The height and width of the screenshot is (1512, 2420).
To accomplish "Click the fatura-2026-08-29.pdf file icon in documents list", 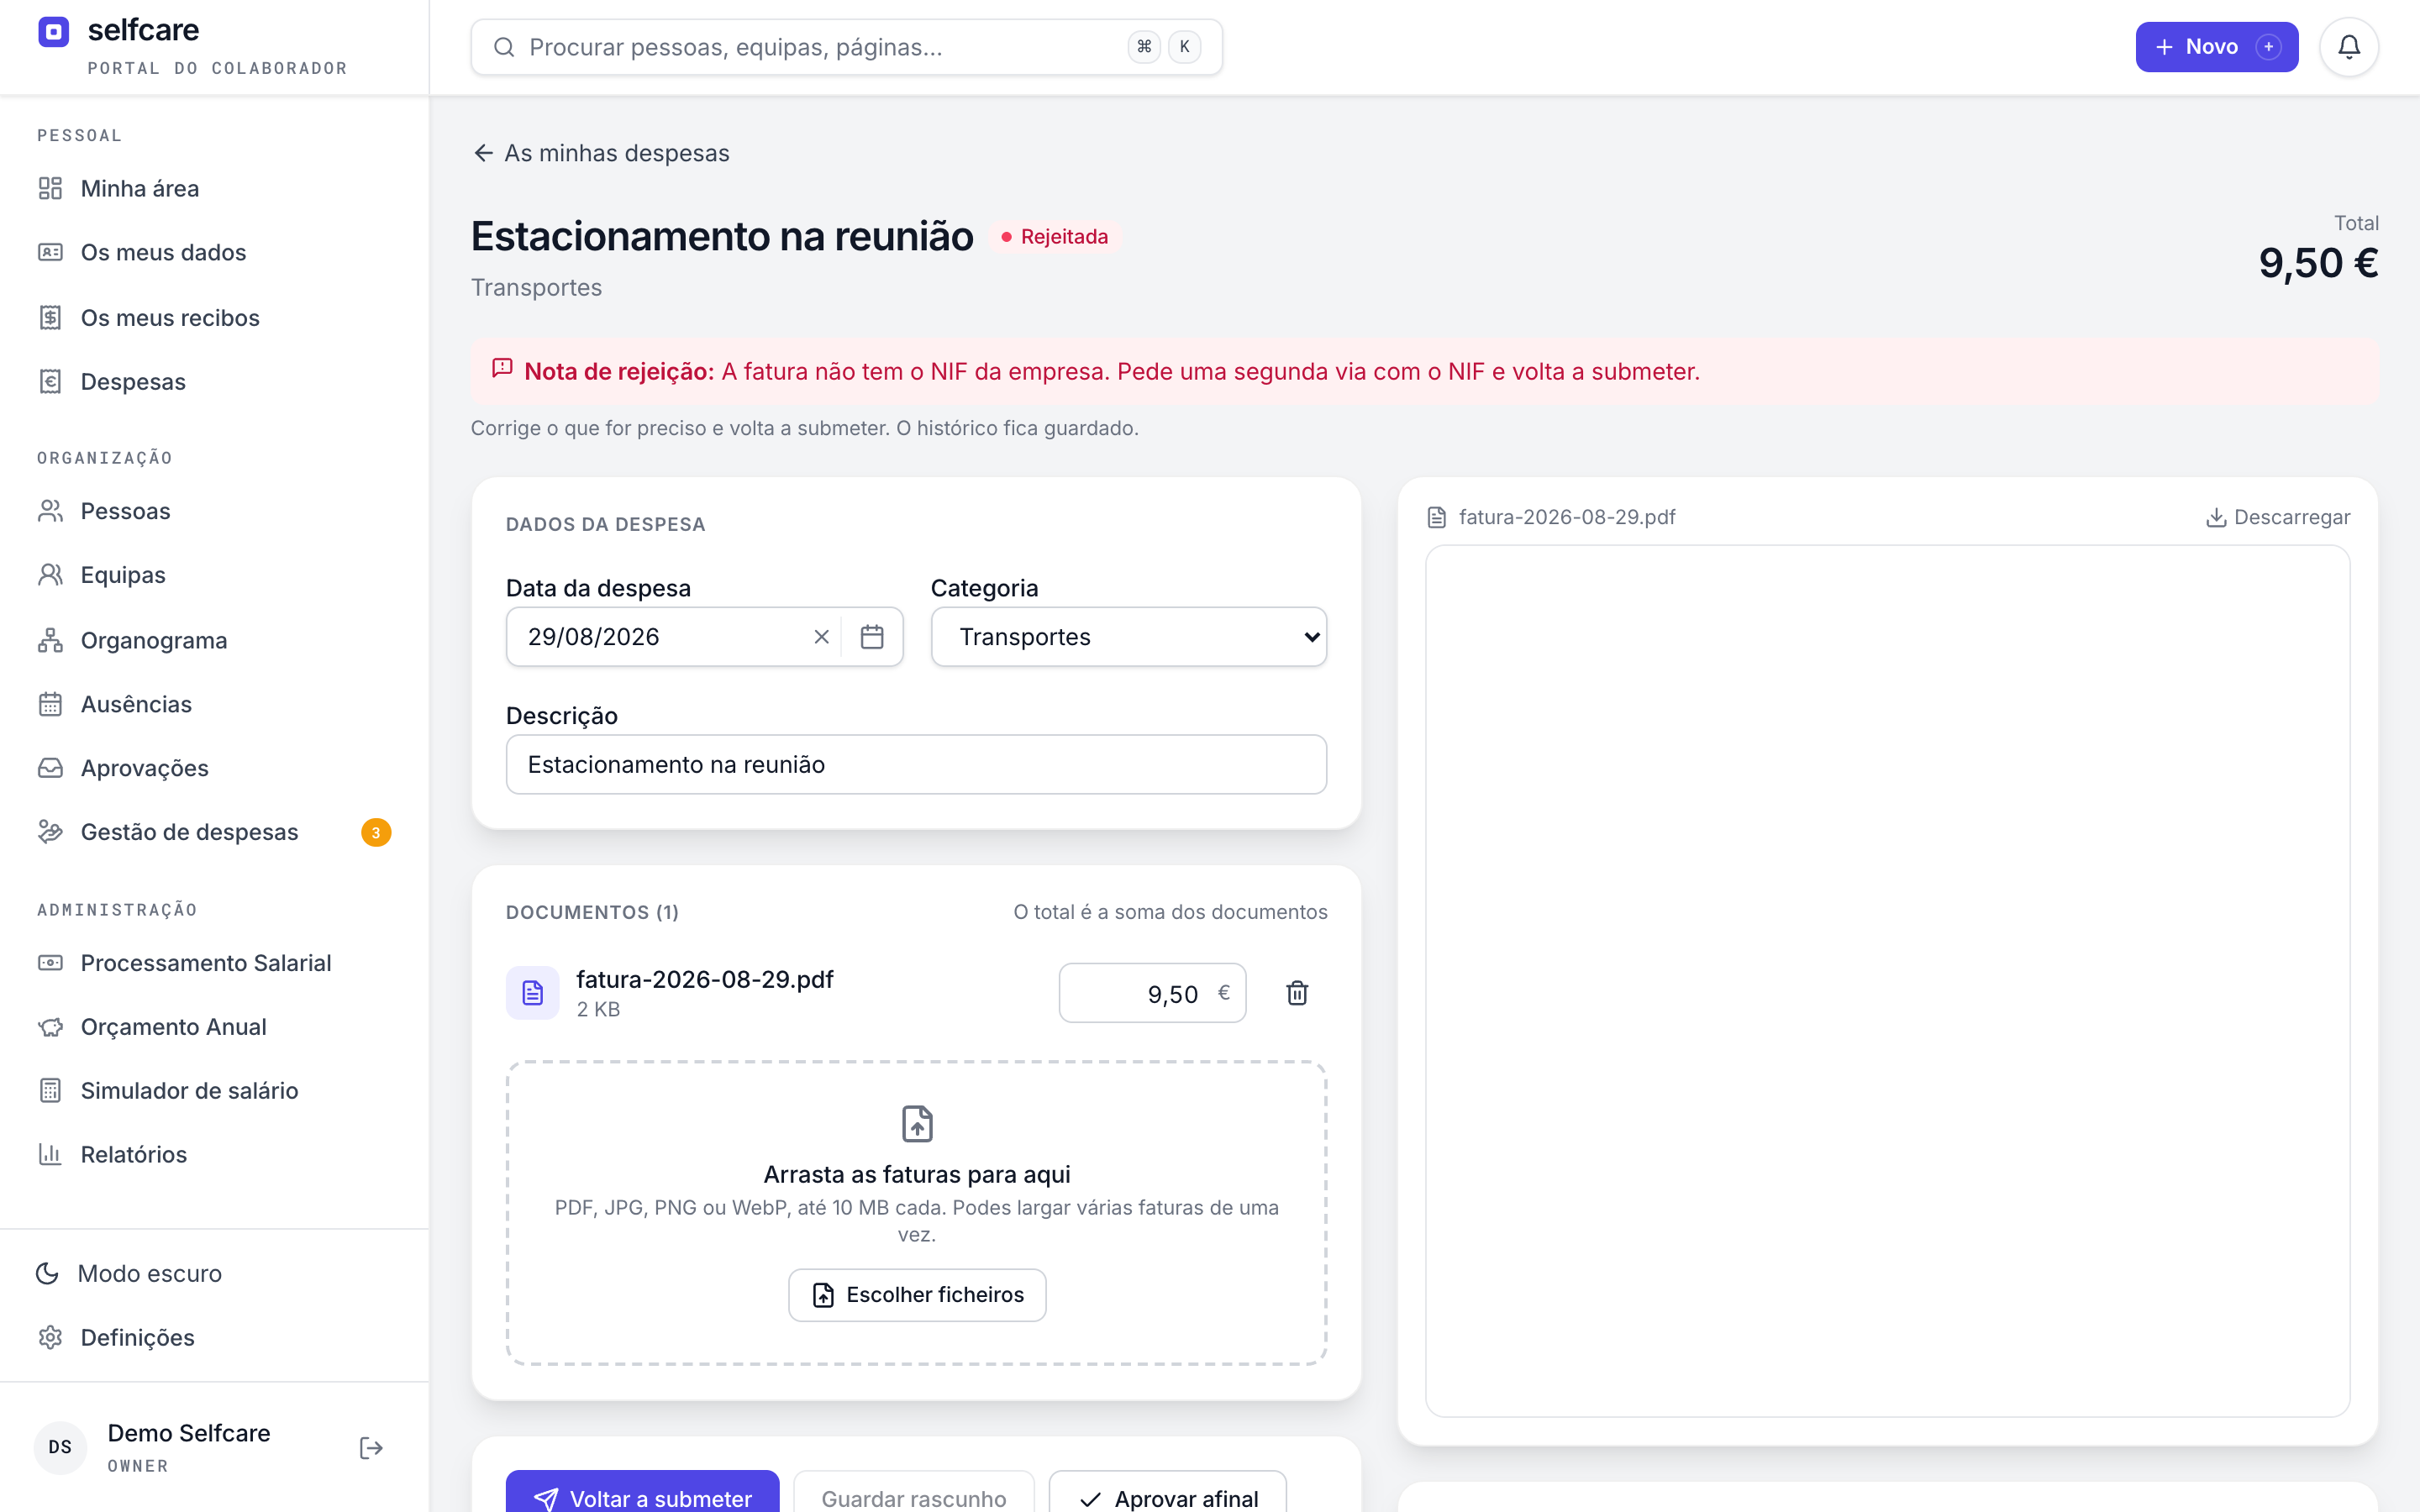I will coord(532,992).
